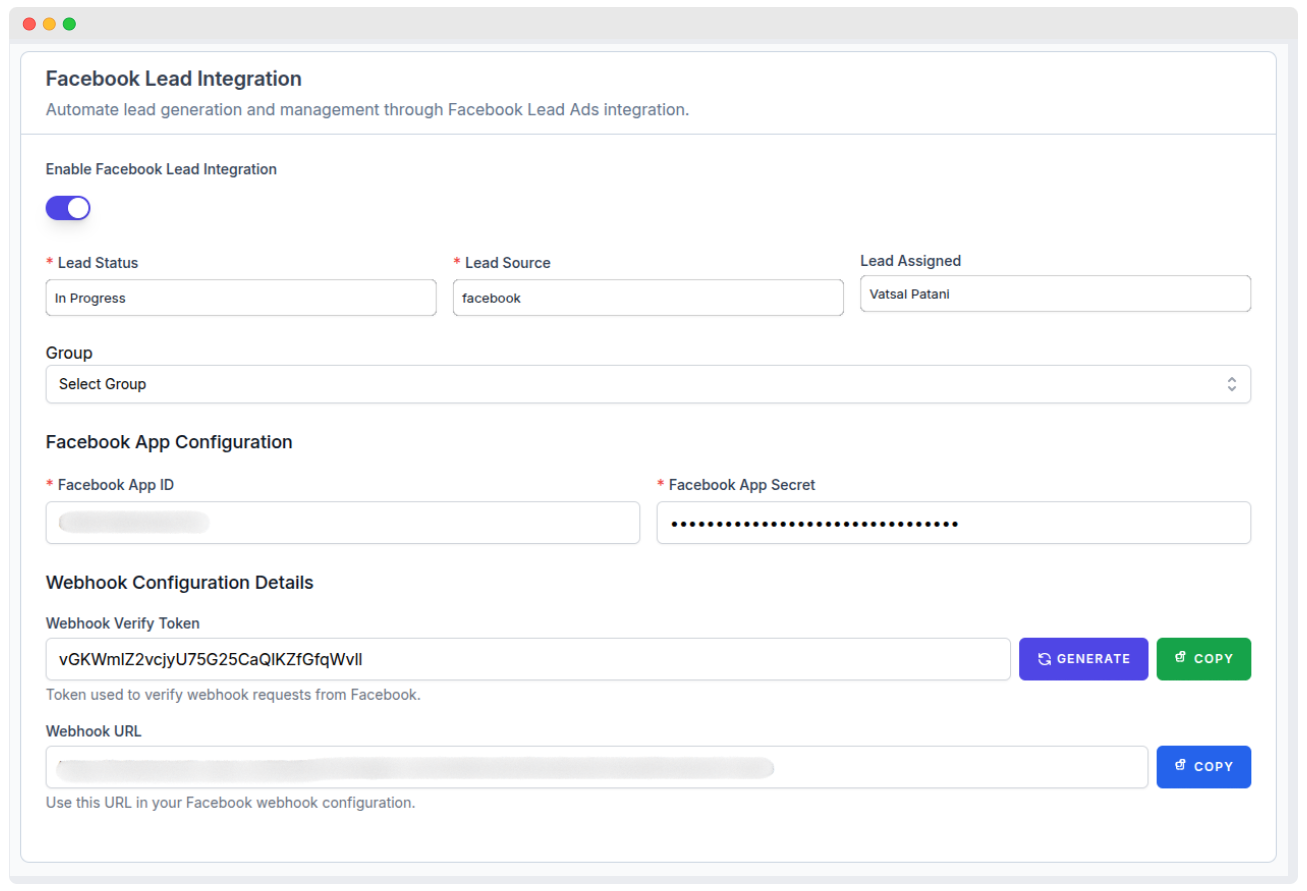1307x891 pixels.
Task: Open the Lead Source field
Action: (648, 298)
